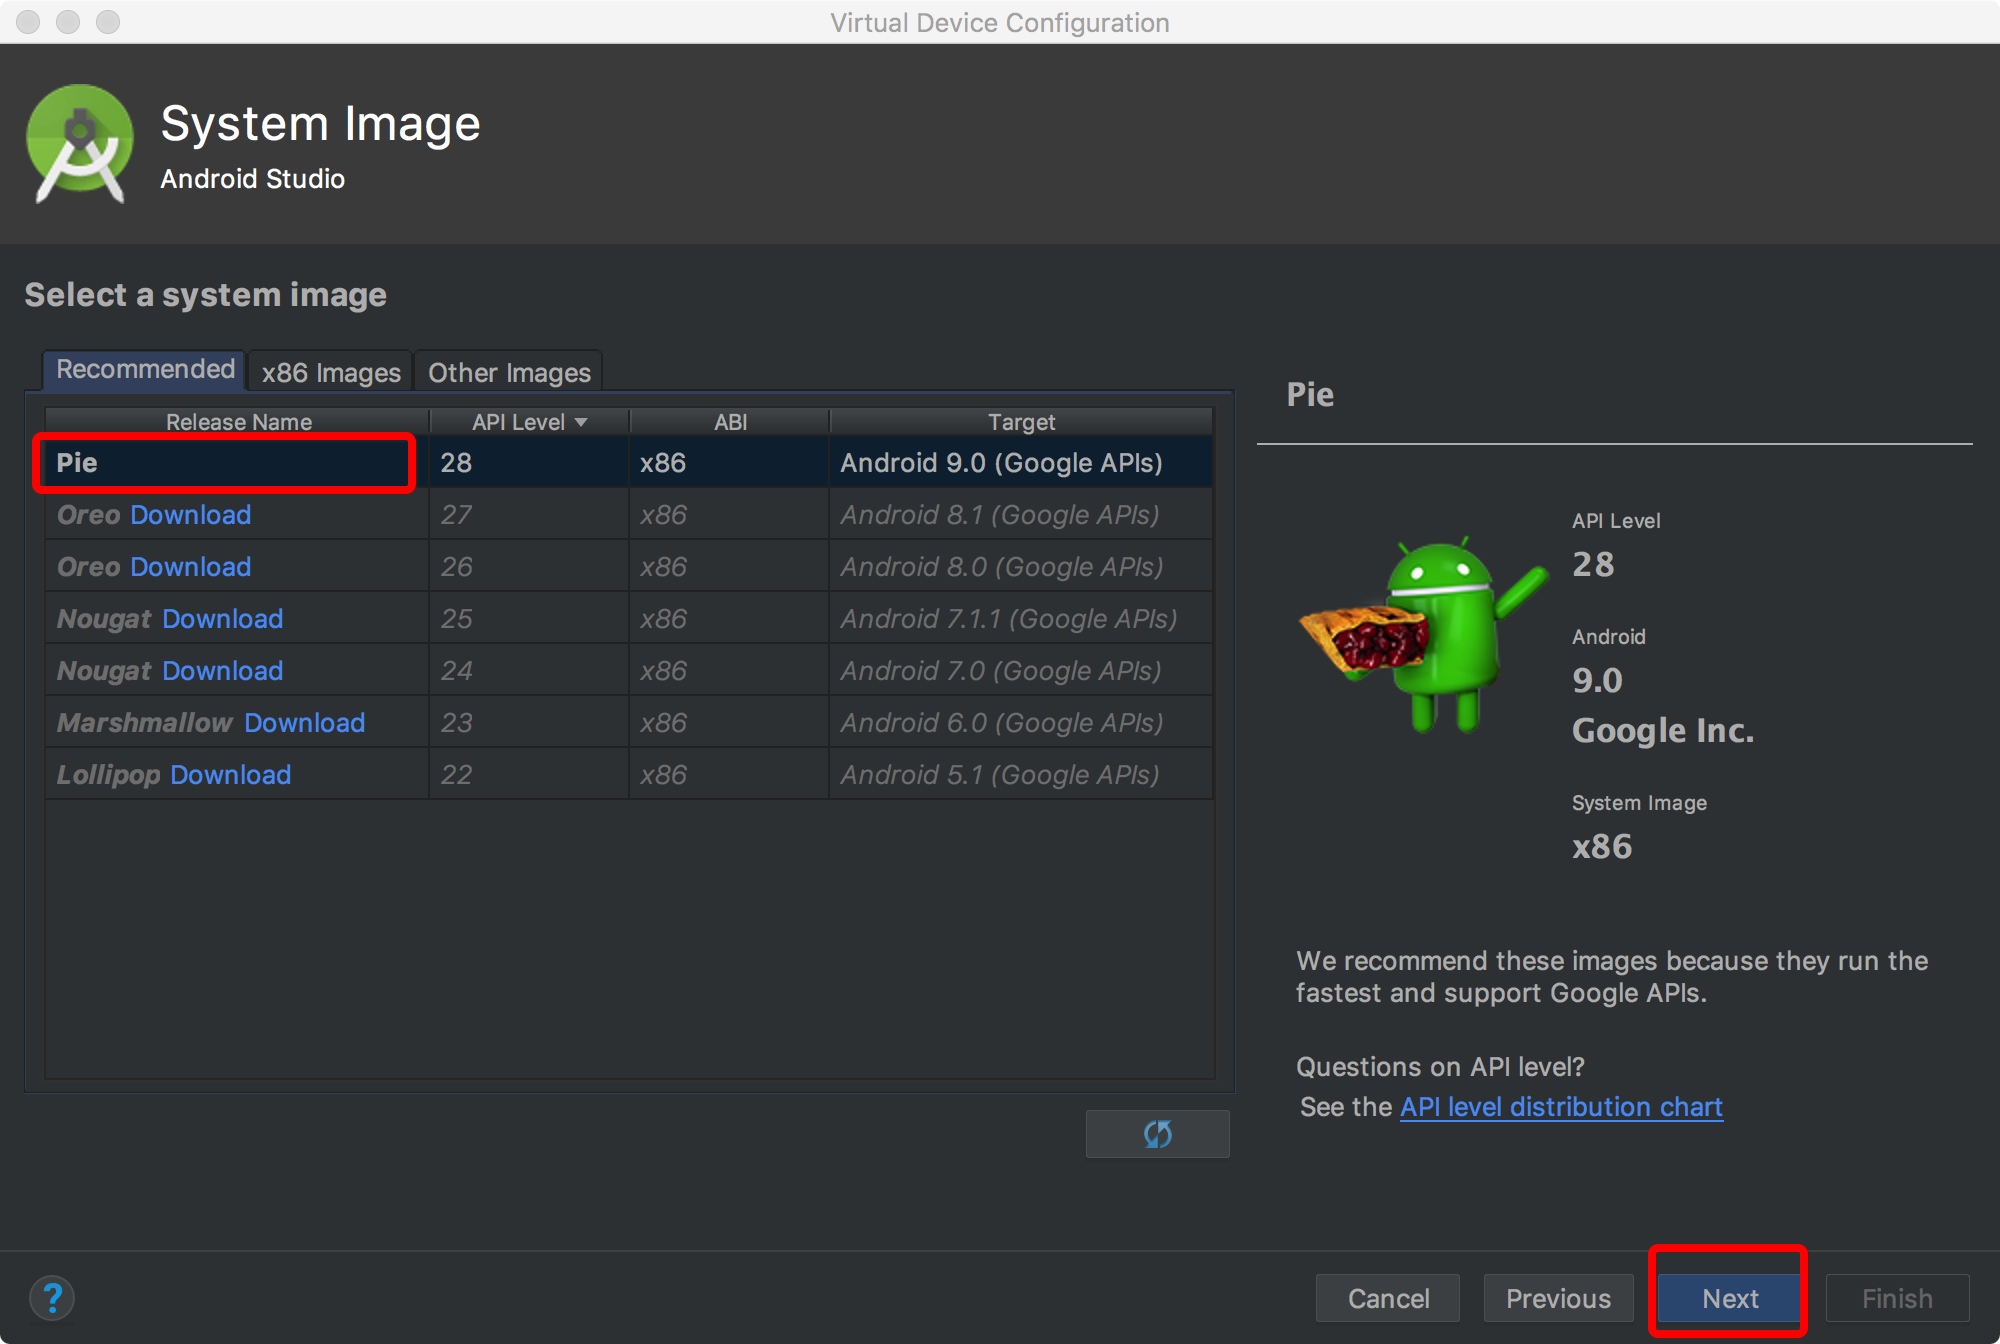Image resolution: width=2000 pixels, height=1344 pixels.
Task: Click the Release Name column header
Action: click(x=238, y=422)
